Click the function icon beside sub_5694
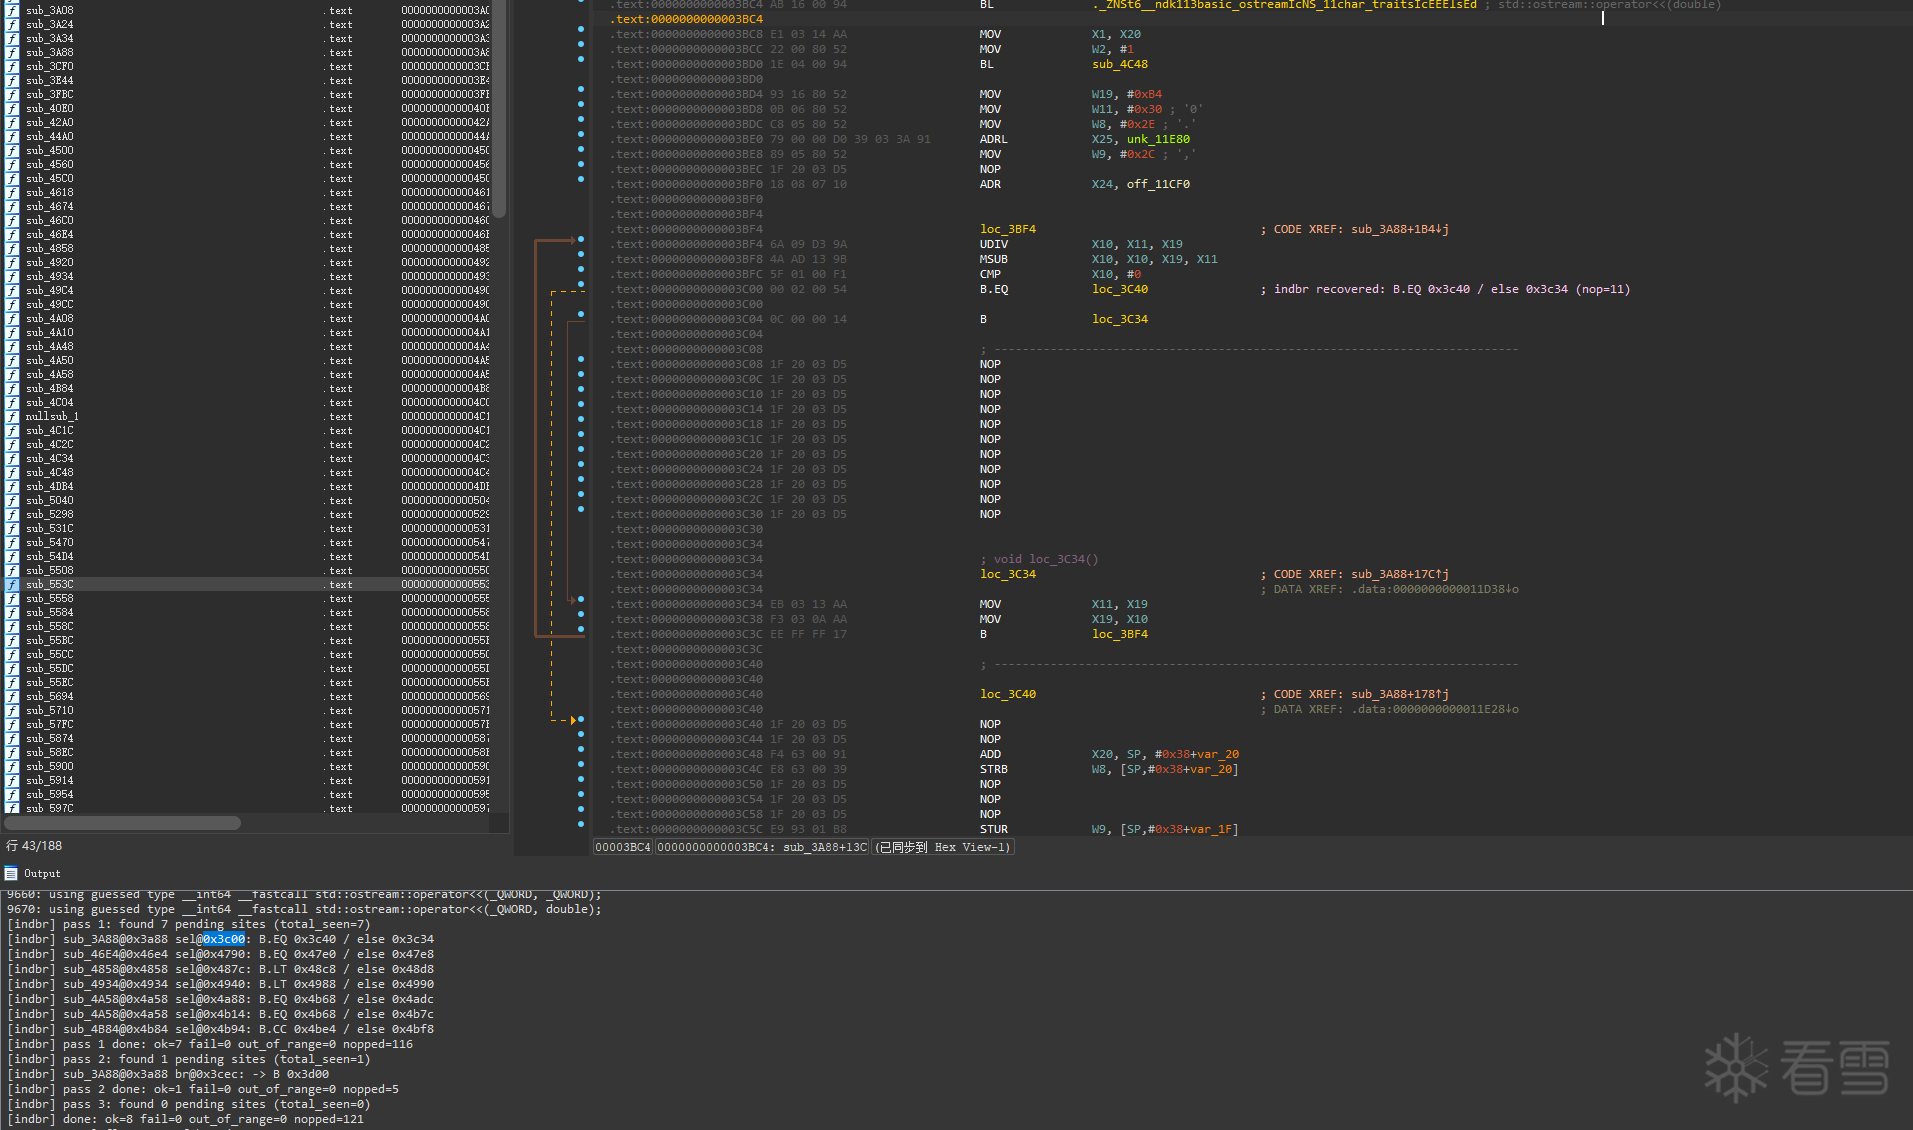Screen dimensions: 1913x1130 [x=13, y=696]
